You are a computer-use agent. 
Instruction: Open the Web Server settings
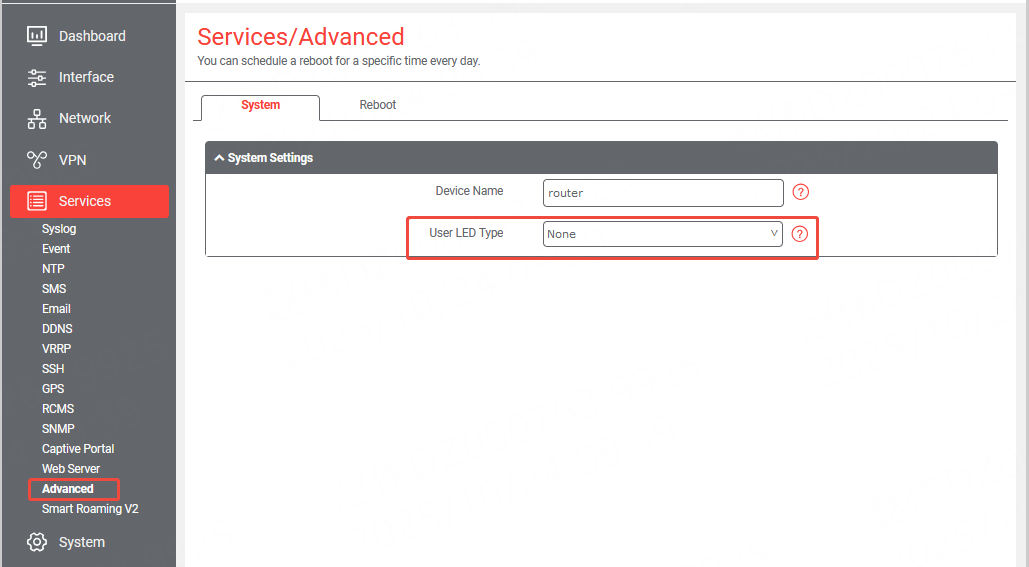click(x=71, y=469)
